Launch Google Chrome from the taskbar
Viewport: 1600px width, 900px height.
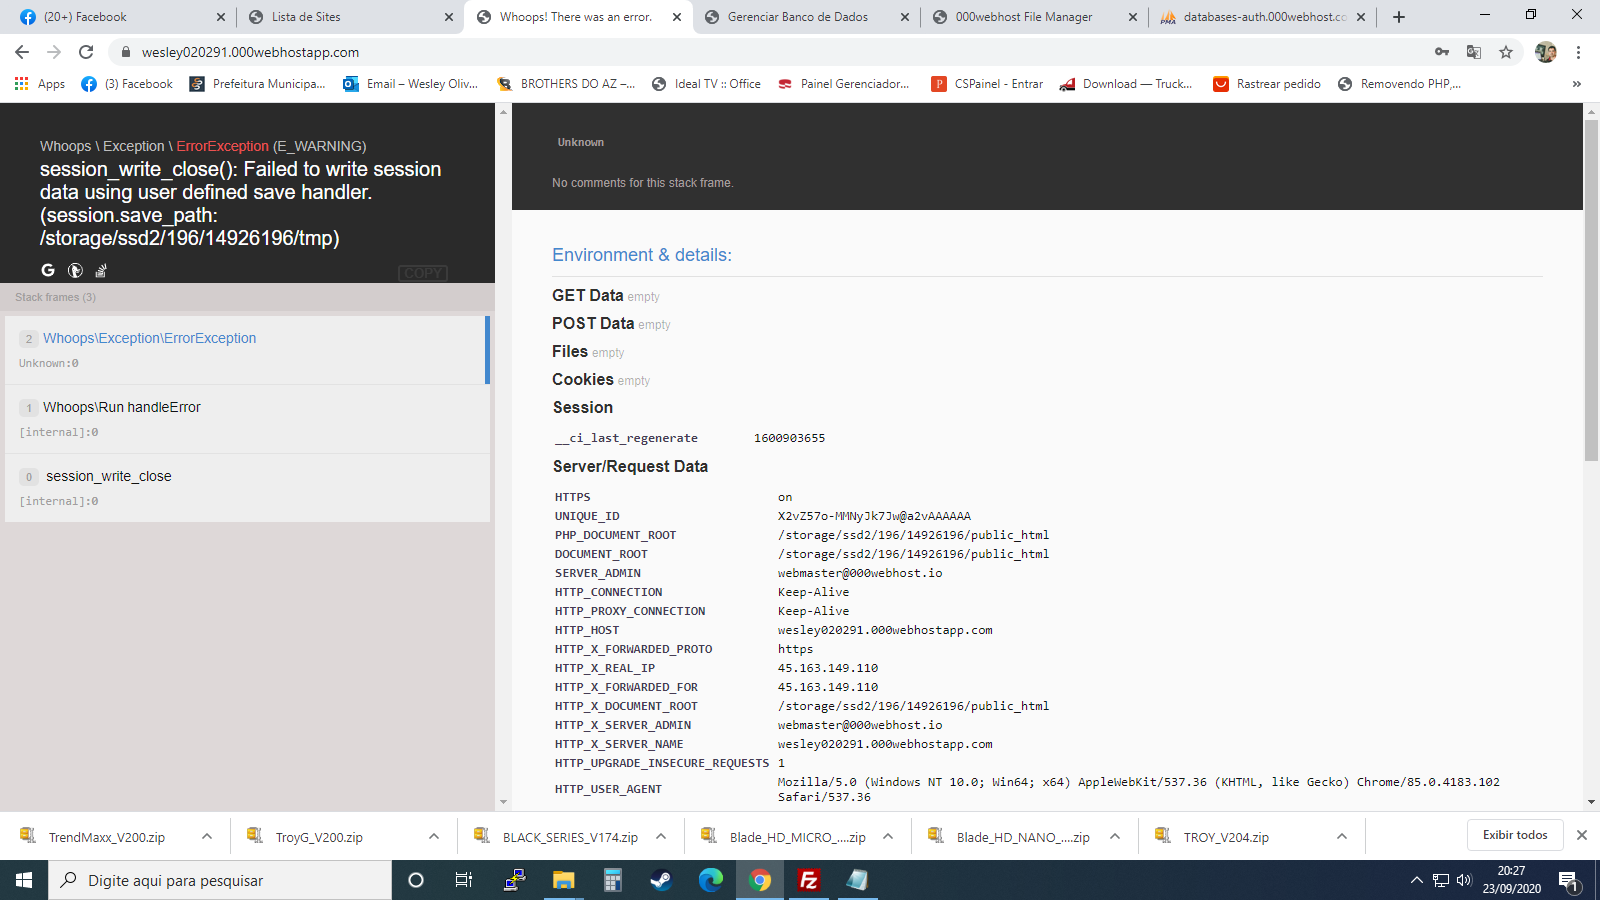(x=760, y=880)
